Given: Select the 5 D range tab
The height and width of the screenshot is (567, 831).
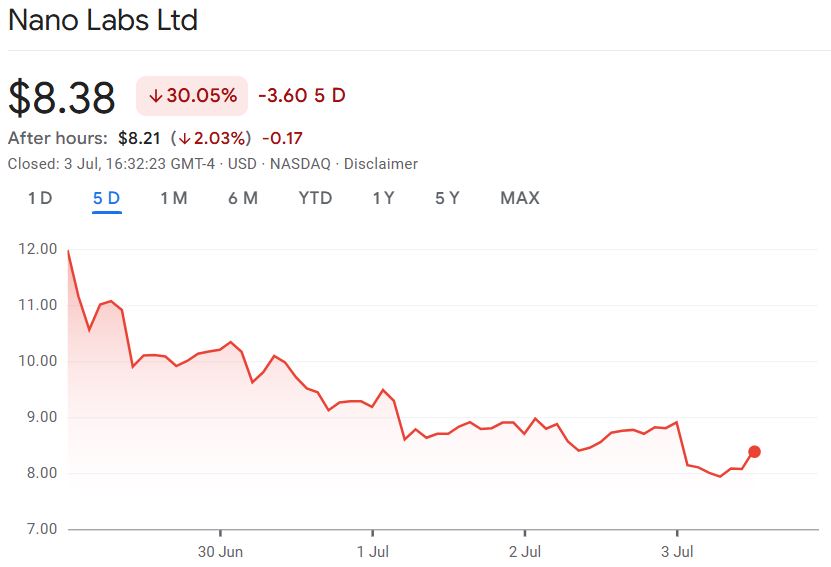Looking at the screenshot, I should (106, 198).
